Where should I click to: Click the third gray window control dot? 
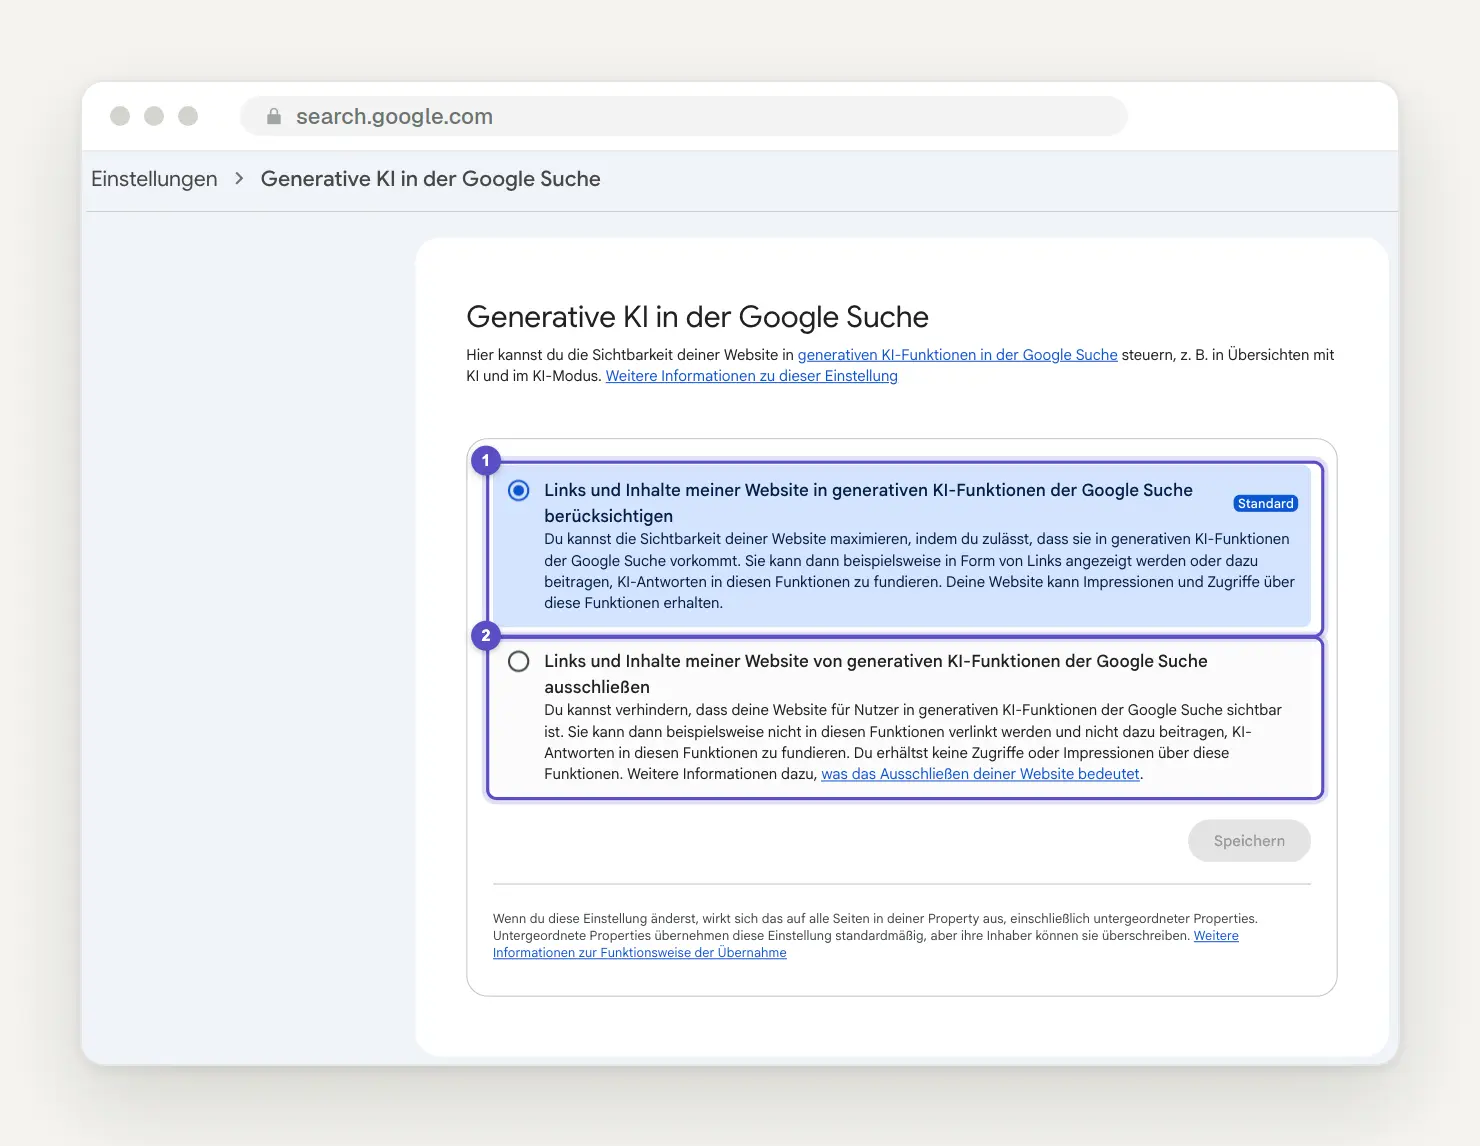click(188, 116)
